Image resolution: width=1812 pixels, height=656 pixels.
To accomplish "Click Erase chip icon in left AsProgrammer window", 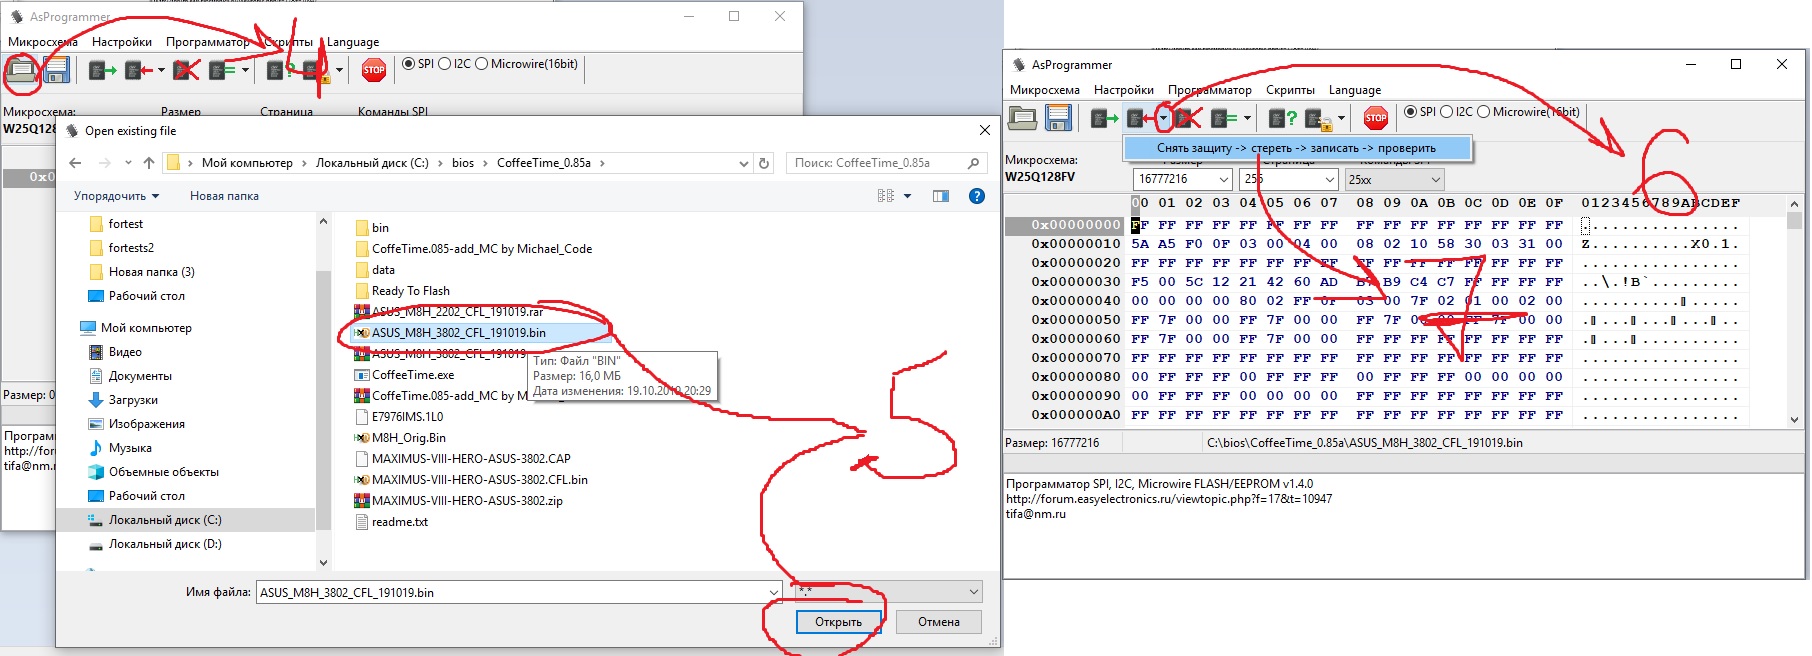I will pyautogui.click(x=186, y=70).
